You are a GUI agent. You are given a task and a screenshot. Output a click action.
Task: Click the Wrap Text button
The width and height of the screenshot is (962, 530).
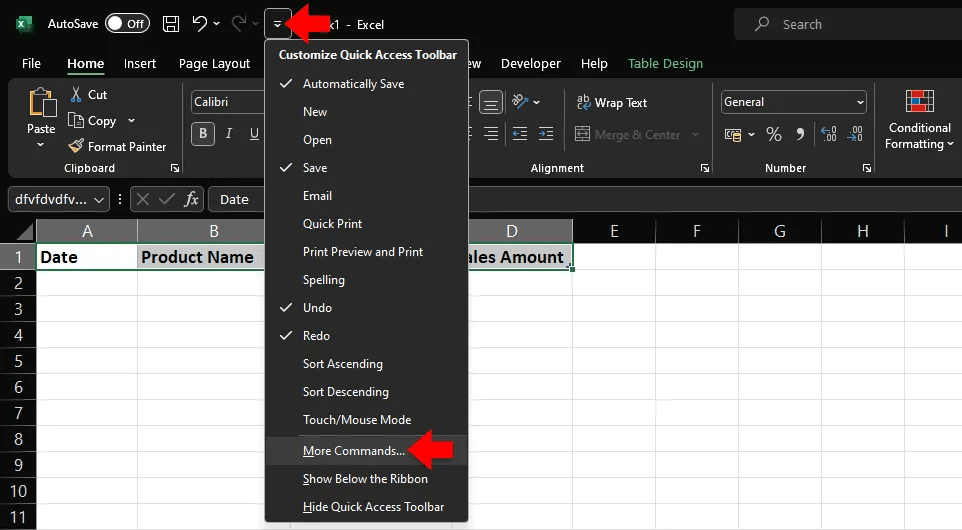click(612, 102)
